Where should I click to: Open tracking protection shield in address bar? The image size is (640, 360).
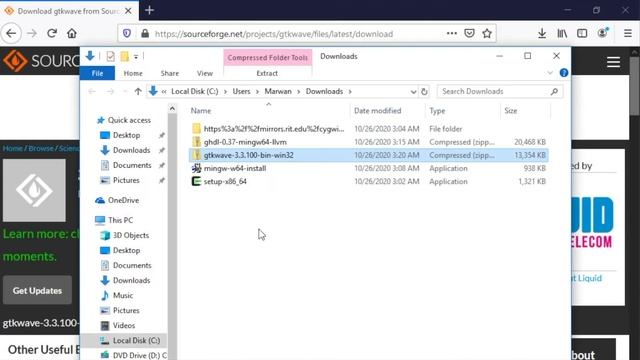point(127,33)
